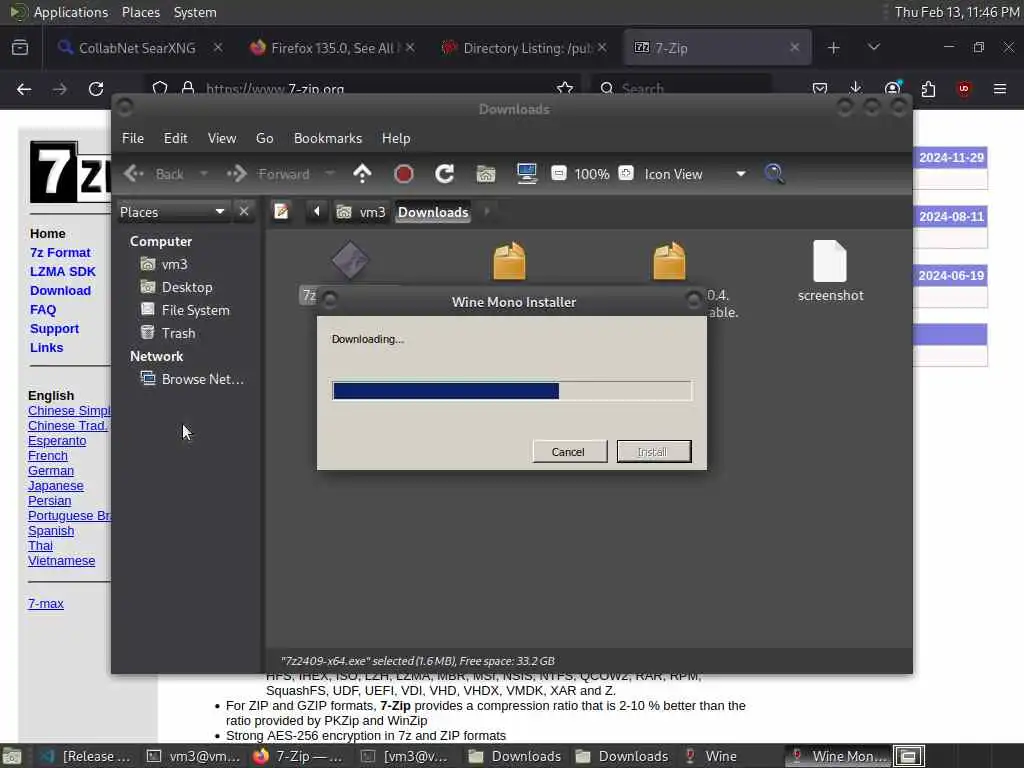This screenshot has width=1024, height=768.
Task: Open the Firefox hamburger application menu
Action: click(1000, 89)
